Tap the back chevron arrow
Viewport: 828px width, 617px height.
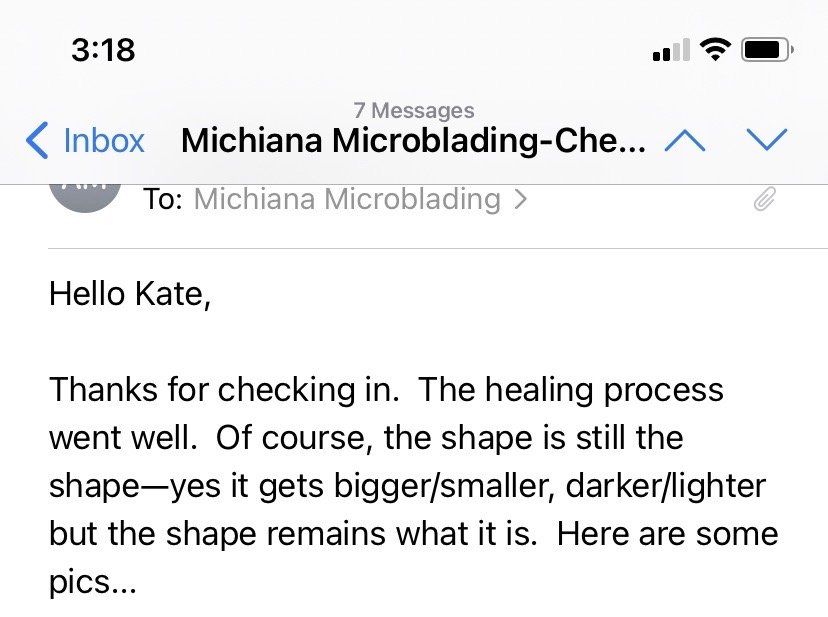37,141
